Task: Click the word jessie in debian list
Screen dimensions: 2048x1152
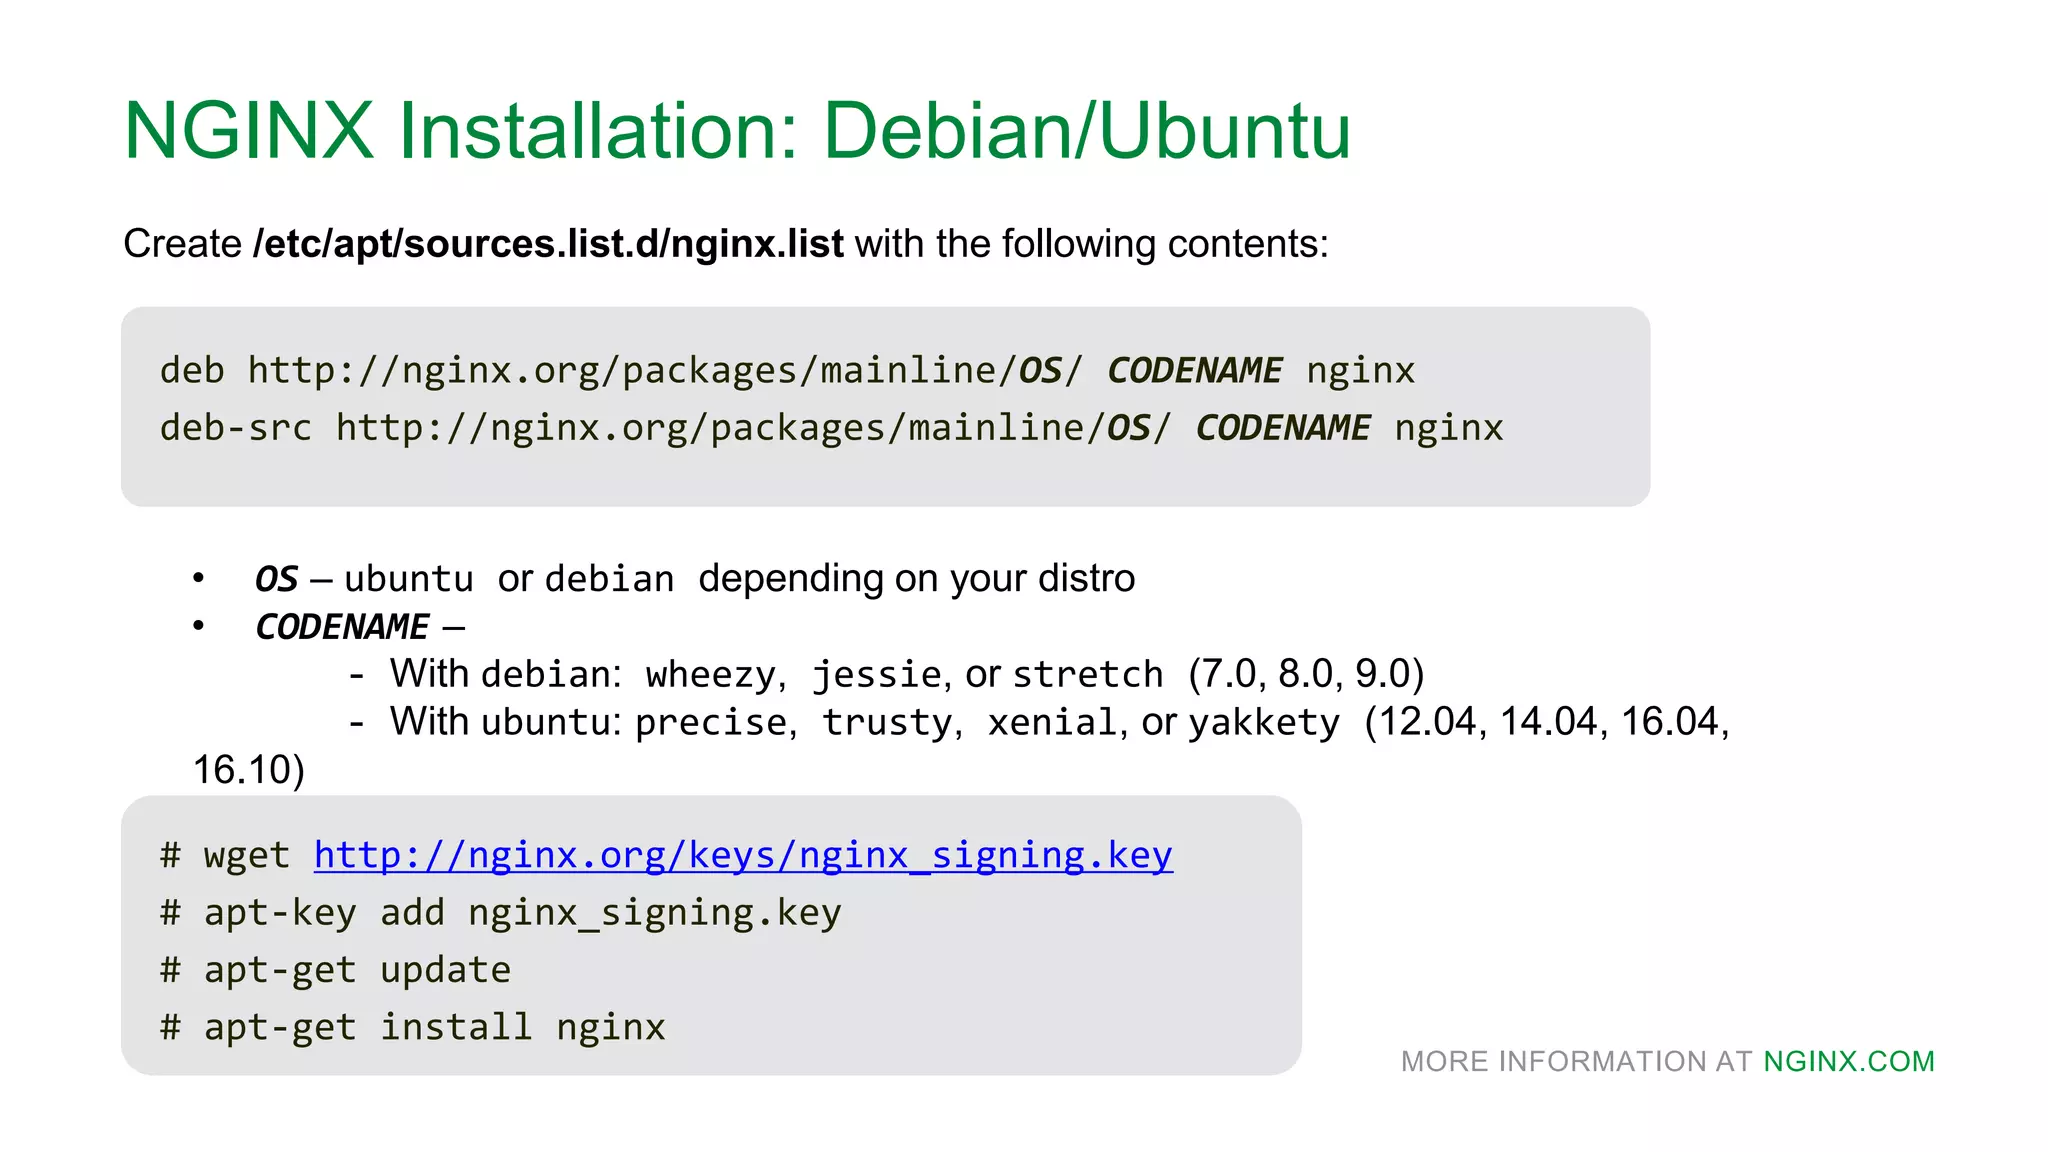Action: coord(876,675)
